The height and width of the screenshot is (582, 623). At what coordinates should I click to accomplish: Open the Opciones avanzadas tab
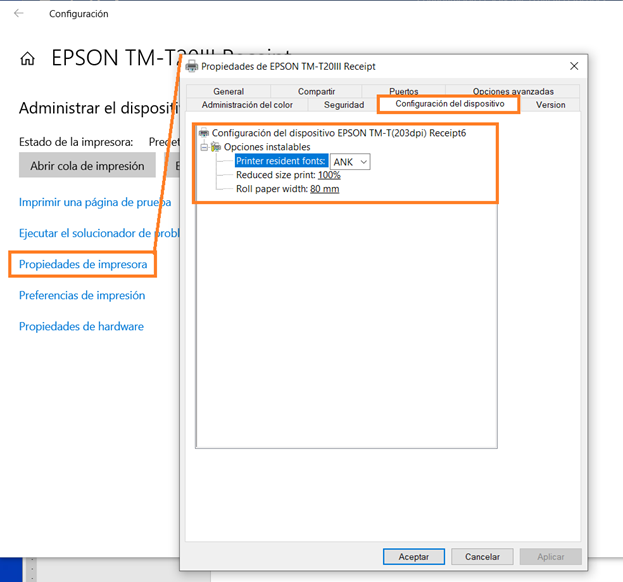point(513,91)
